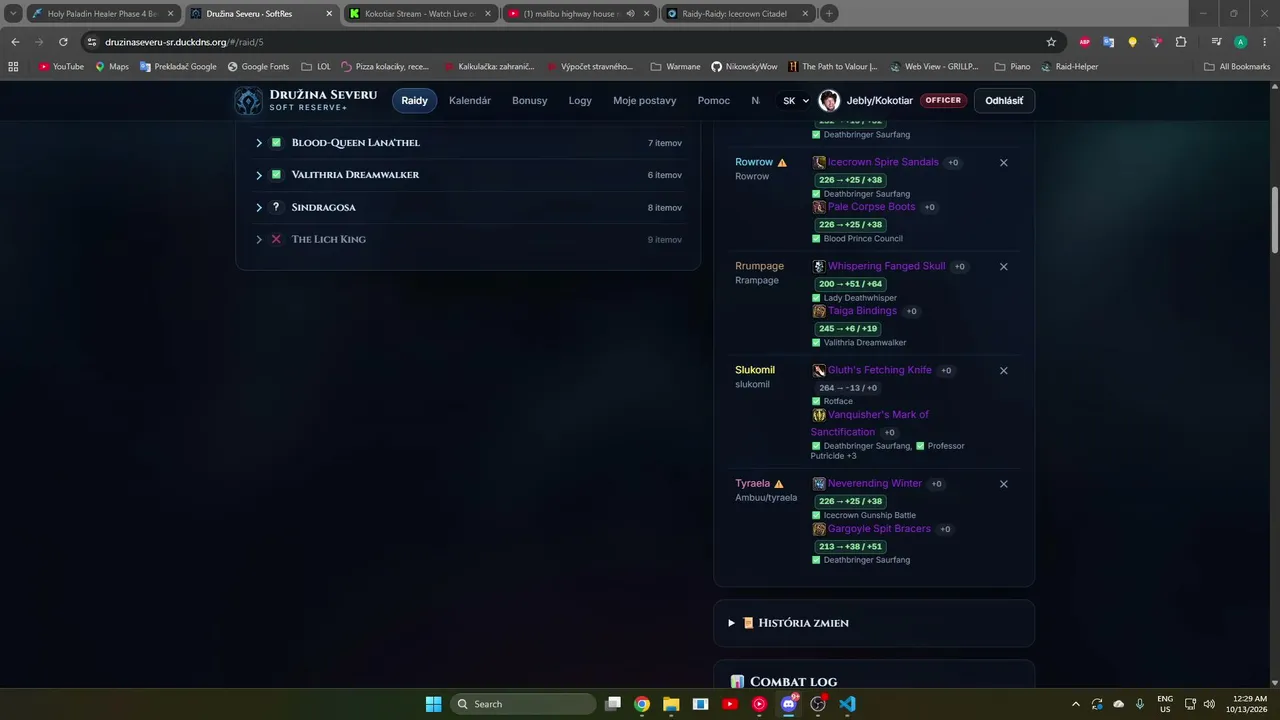Click the Gluth's Fetching Knife item icon
The image size is (1280, 720).
[819, 370]
